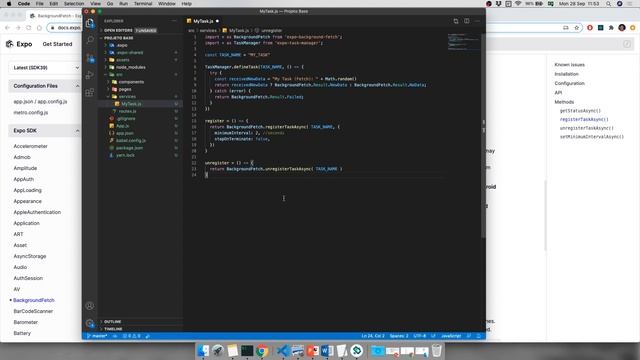
Task: Open Finder from the Dock
Action: click(x=203, y=351)
